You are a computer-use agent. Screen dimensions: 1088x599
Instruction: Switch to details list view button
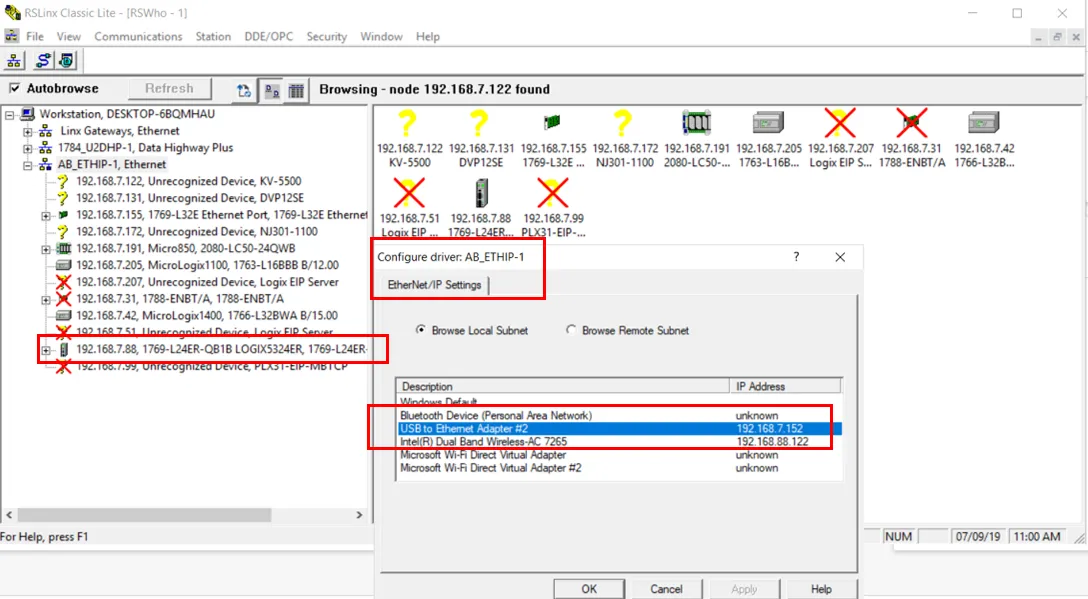click(296, 90)
